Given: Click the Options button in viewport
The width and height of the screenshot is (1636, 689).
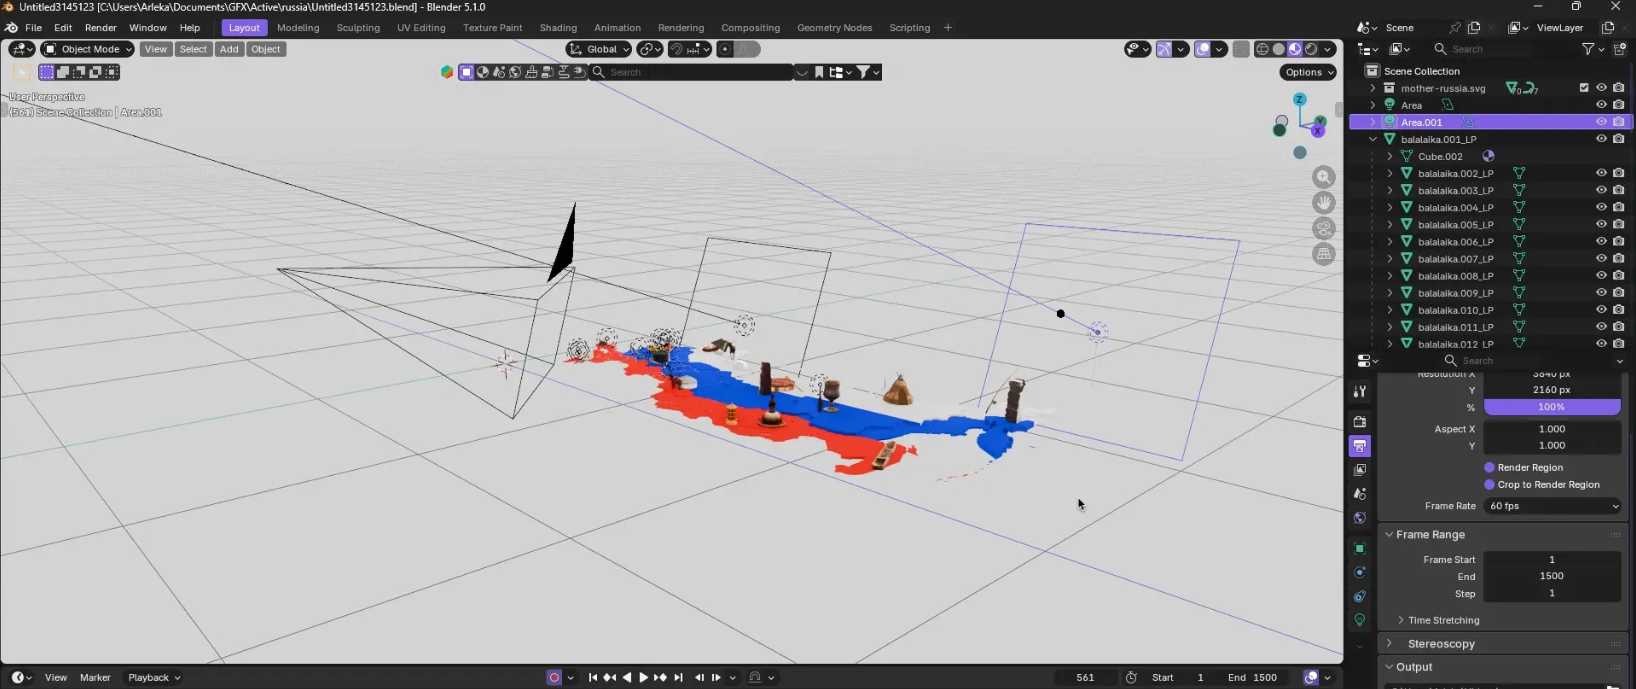Looking at the screenshot, I should 1308,72.
